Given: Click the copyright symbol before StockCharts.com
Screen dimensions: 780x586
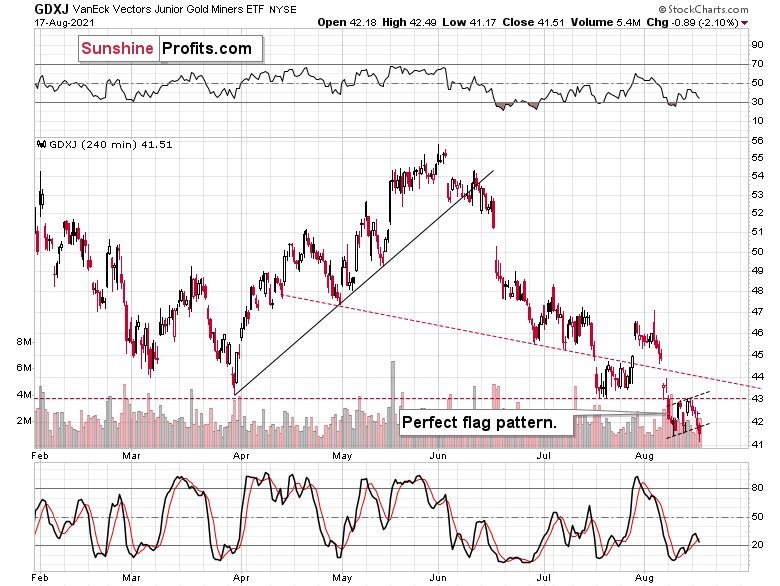Looking at the screenshot, I should coord(662,9).
